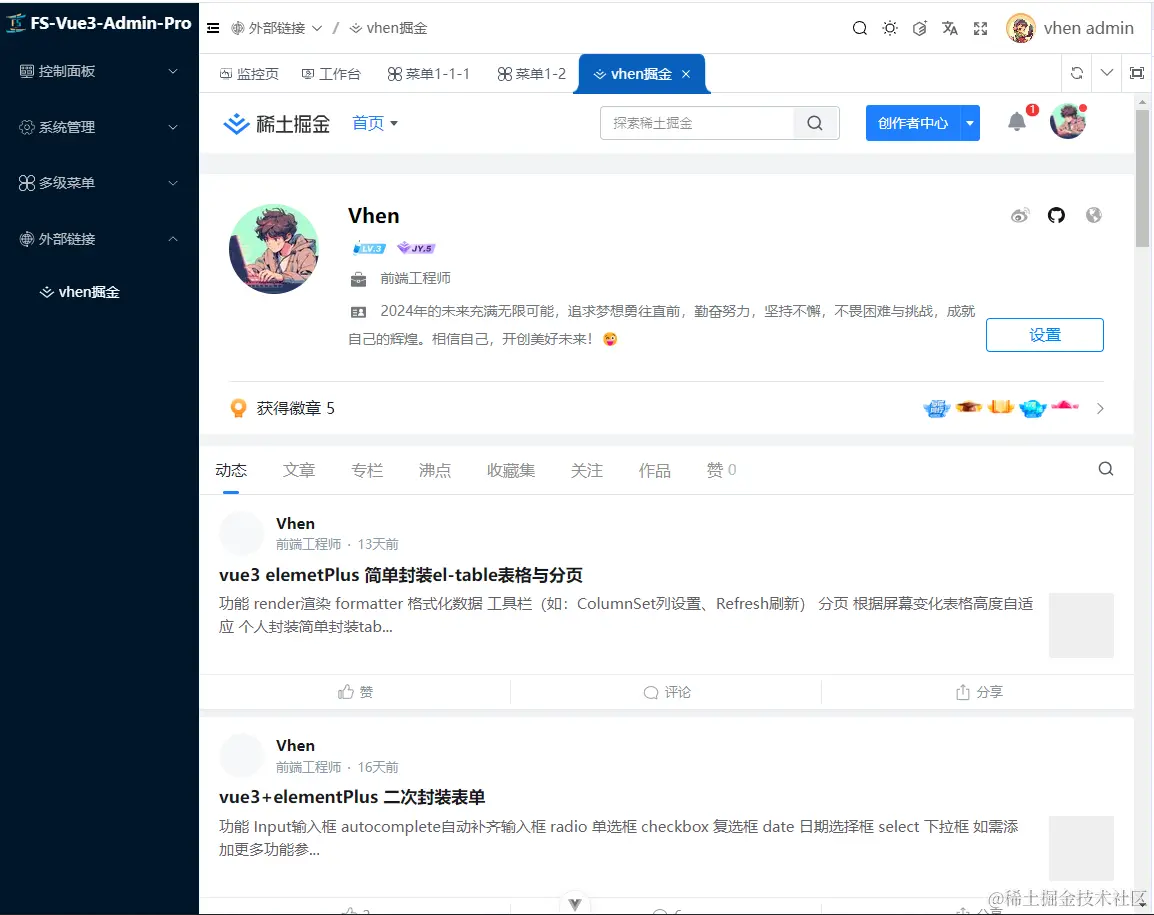
Task: Select the 作品 profile tab
Action: (x=654, y=470)
